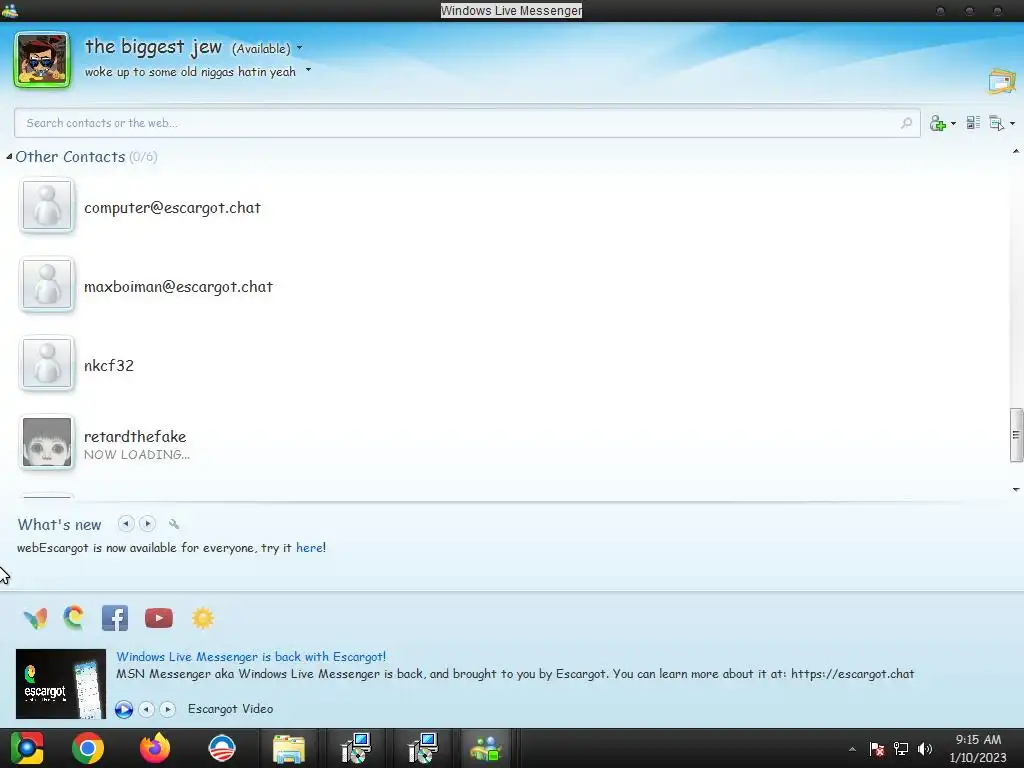Open the user profile avatar picture
The height and width of the screenshot is (768, 1024).
point(42,59)
